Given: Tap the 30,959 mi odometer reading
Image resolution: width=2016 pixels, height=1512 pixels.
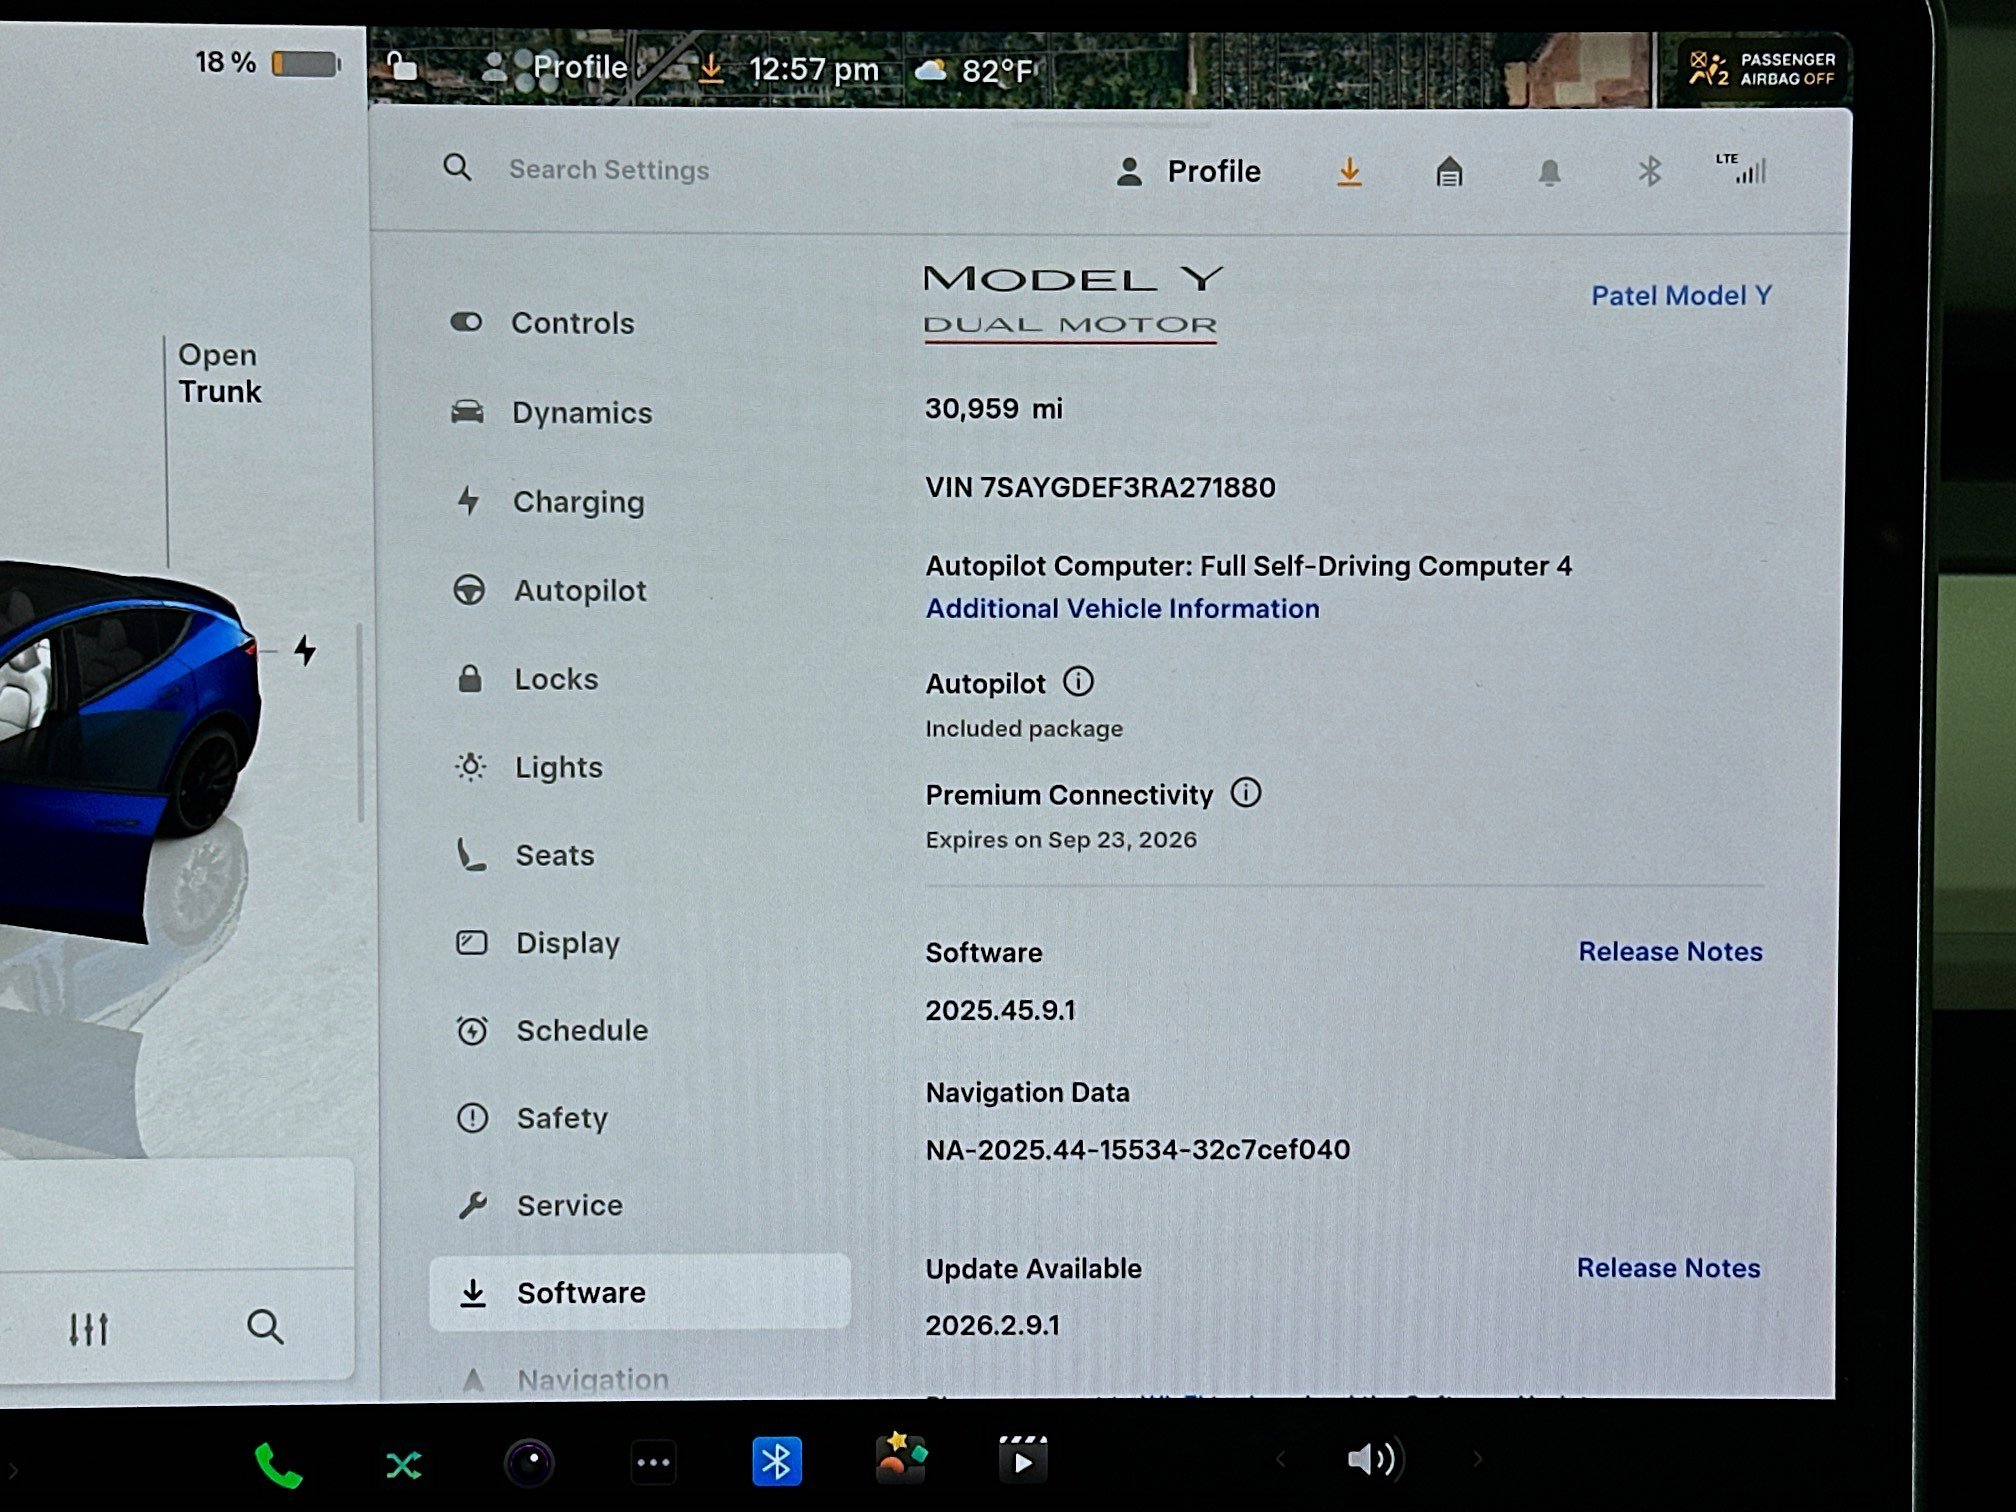Looking at the screenshot, I should point(993,408).
